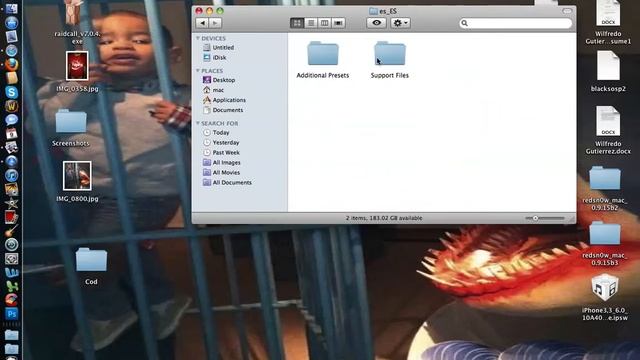640x360 pixels.
Task: Click the '2 items, 183.02 GB available' status text
Action: 384,218
